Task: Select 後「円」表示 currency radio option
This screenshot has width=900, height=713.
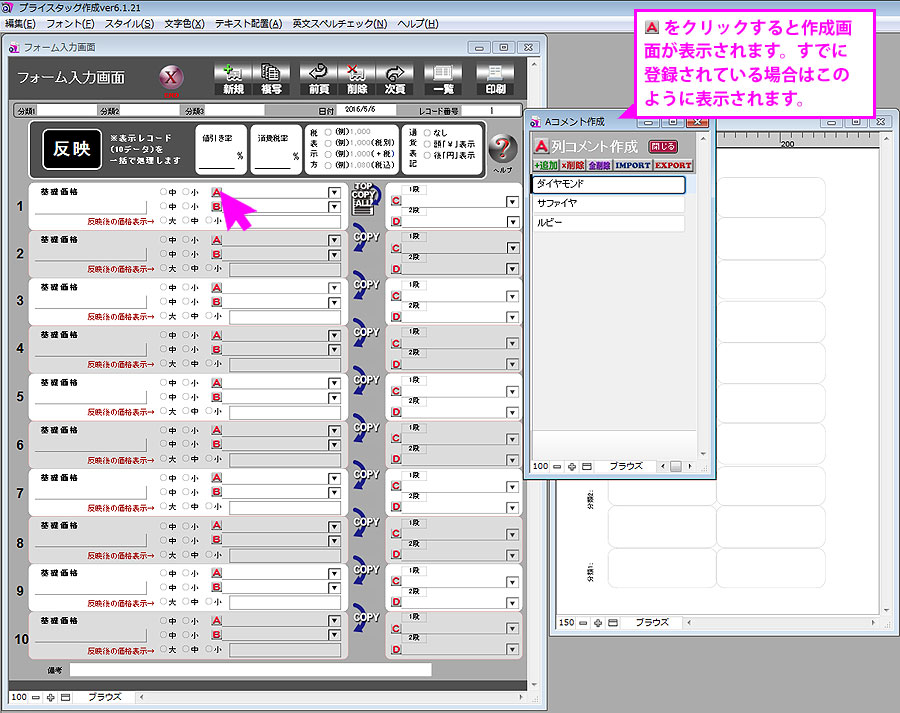Action: coord(428,156)
